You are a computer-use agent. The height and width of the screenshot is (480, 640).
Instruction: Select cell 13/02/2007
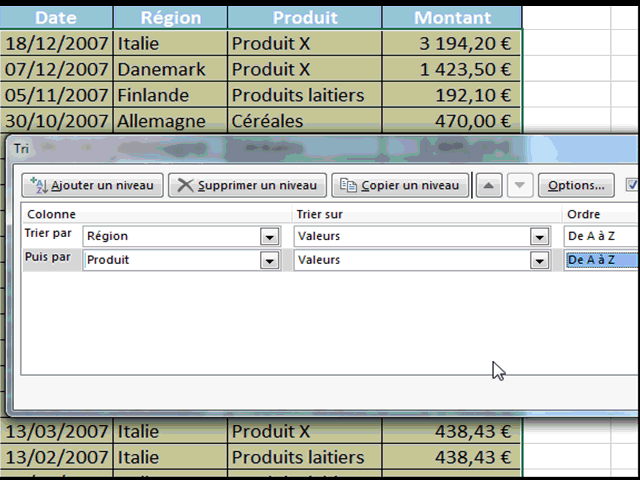coord(56,457)
